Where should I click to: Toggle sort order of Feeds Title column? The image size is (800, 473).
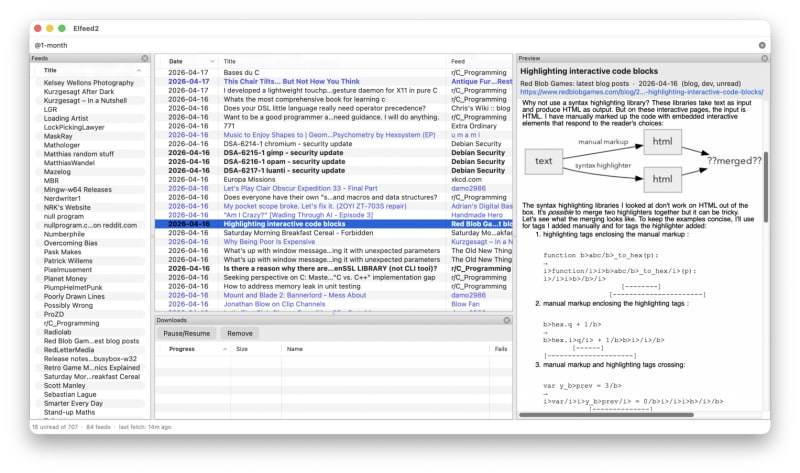point(139,70)
